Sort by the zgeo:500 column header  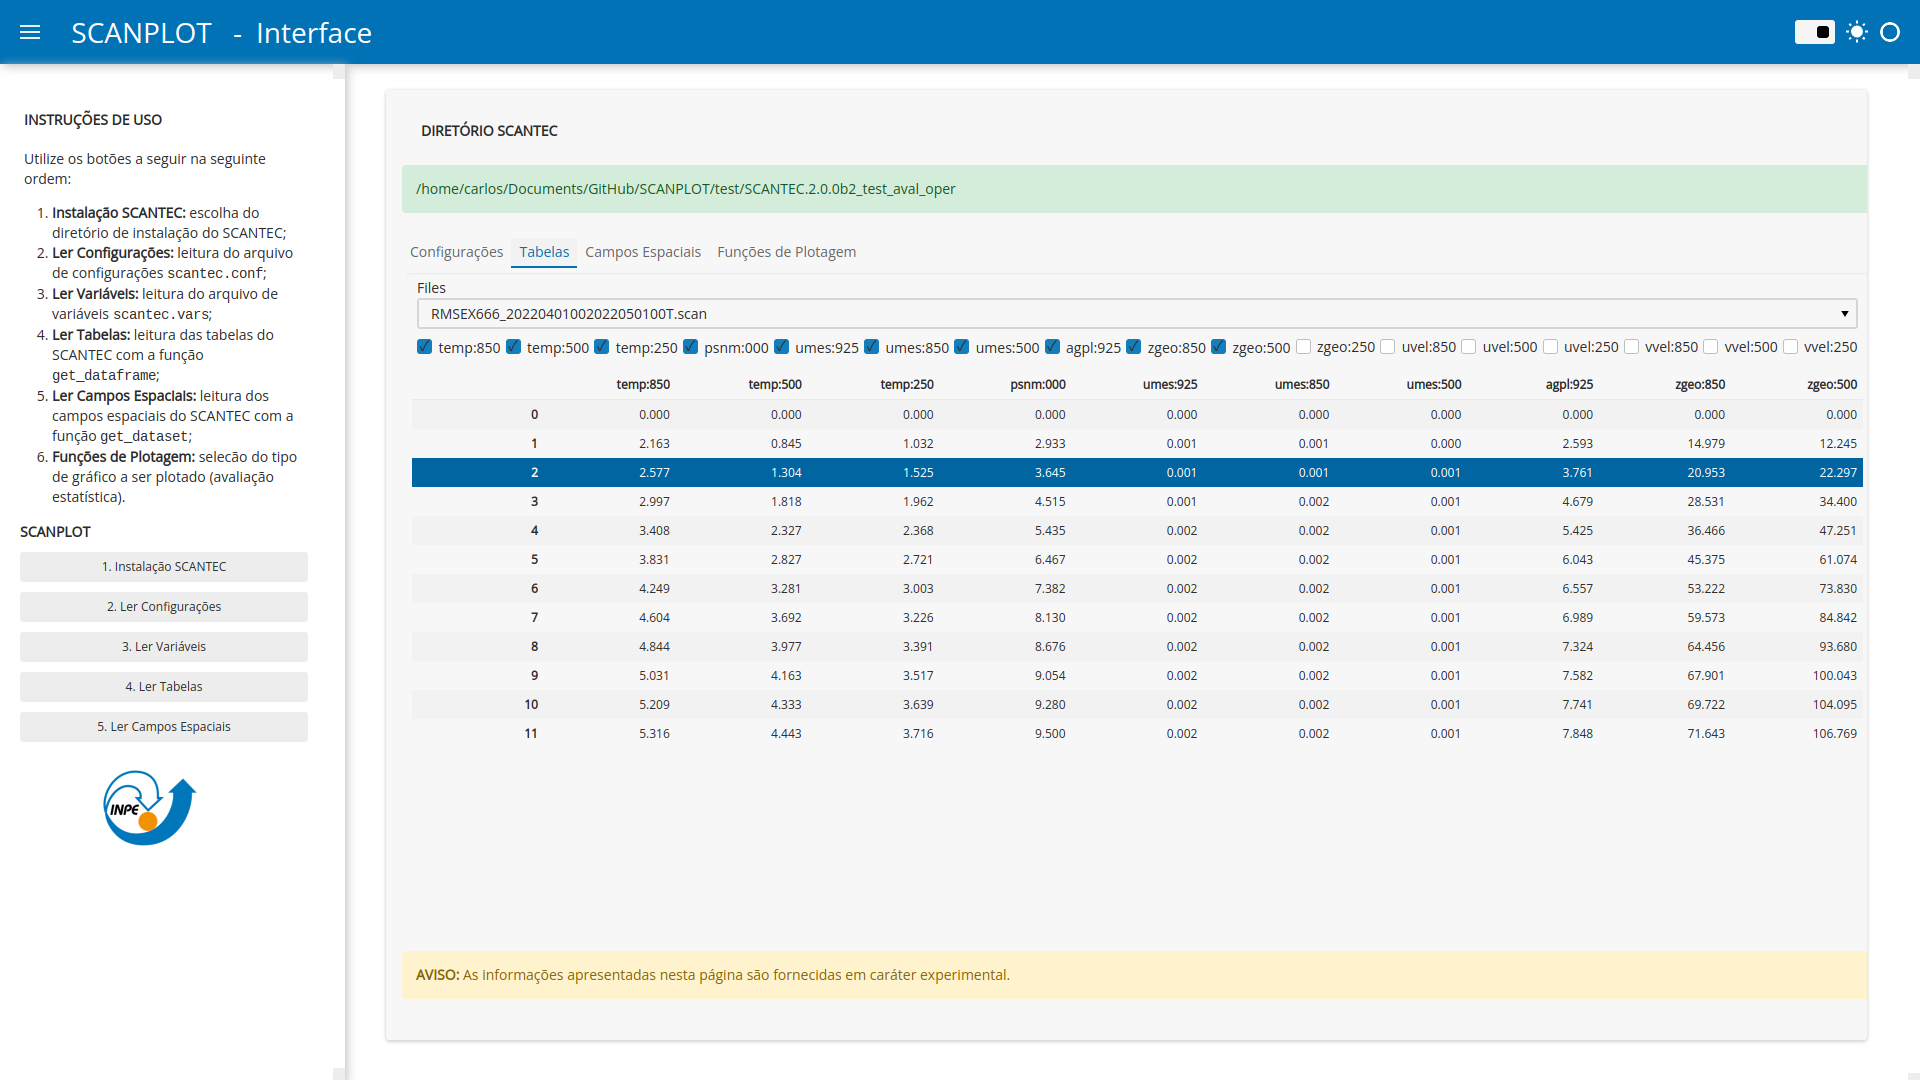(1832, 385)
